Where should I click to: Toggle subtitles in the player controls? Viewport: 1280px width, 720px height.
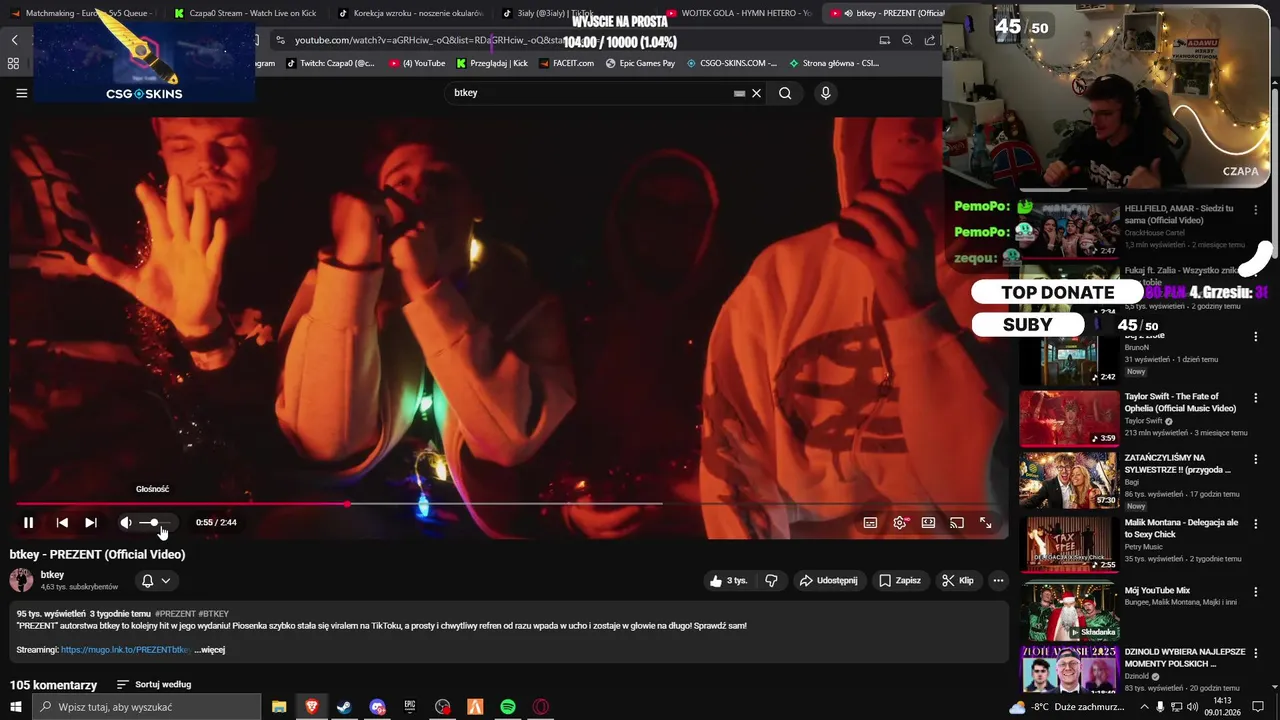pyautogui.click(x=870, y=522)
